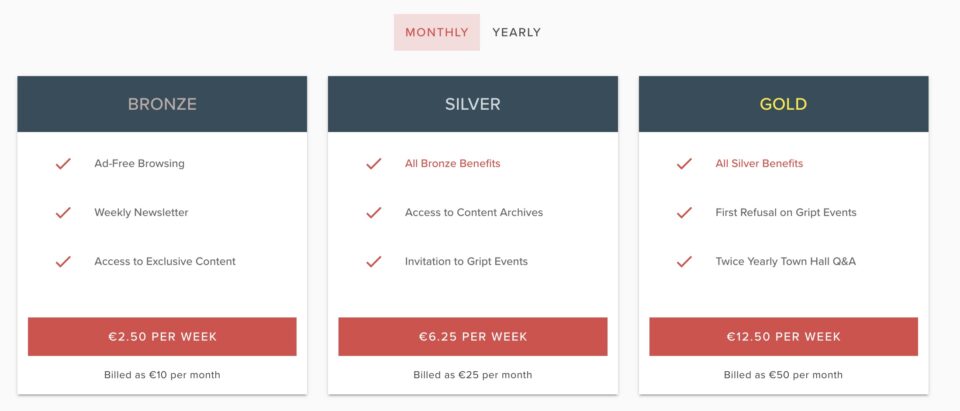The height and width of the screenshot is (411, 960).
Task: Click the Bronze plan header
Action: pyautogui.click(x=162, y=104)
